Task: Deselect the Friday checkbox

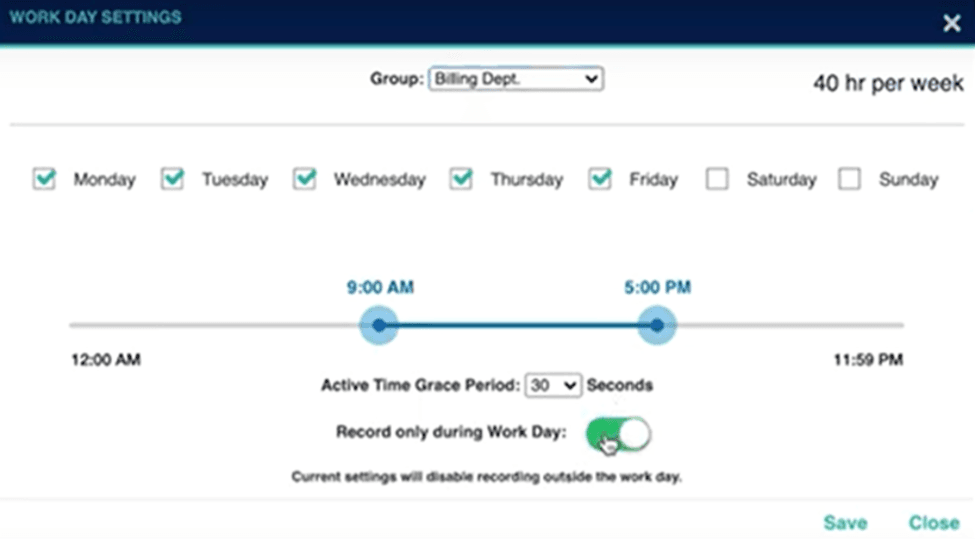Action: pos(601,179)
